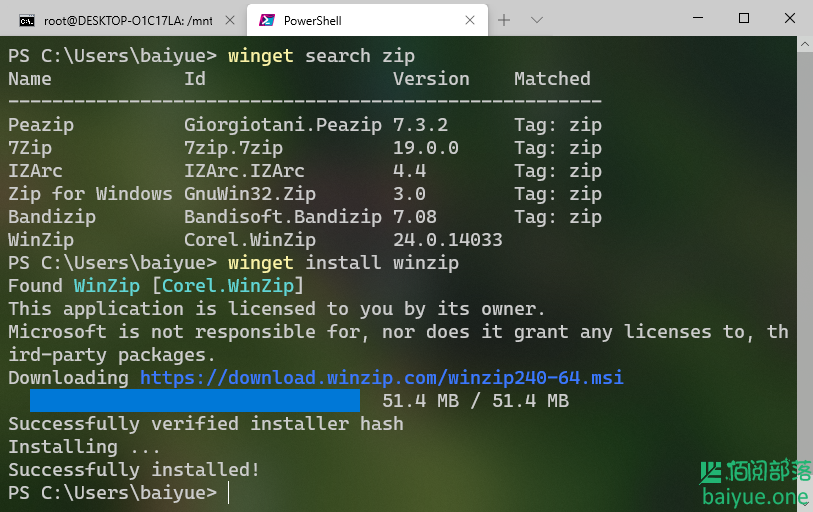Close the terminal window
The height and width of the screenshot is (512, 813).
click(x=790, y=18)
